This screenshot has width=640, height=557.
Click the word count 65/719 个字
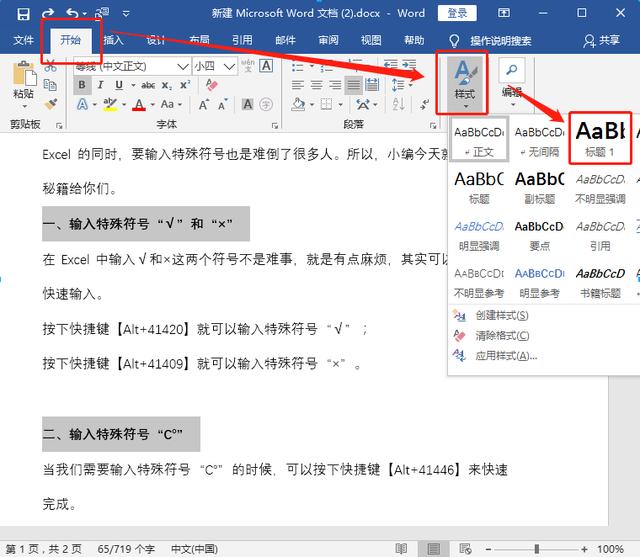[x=126, y=549]
